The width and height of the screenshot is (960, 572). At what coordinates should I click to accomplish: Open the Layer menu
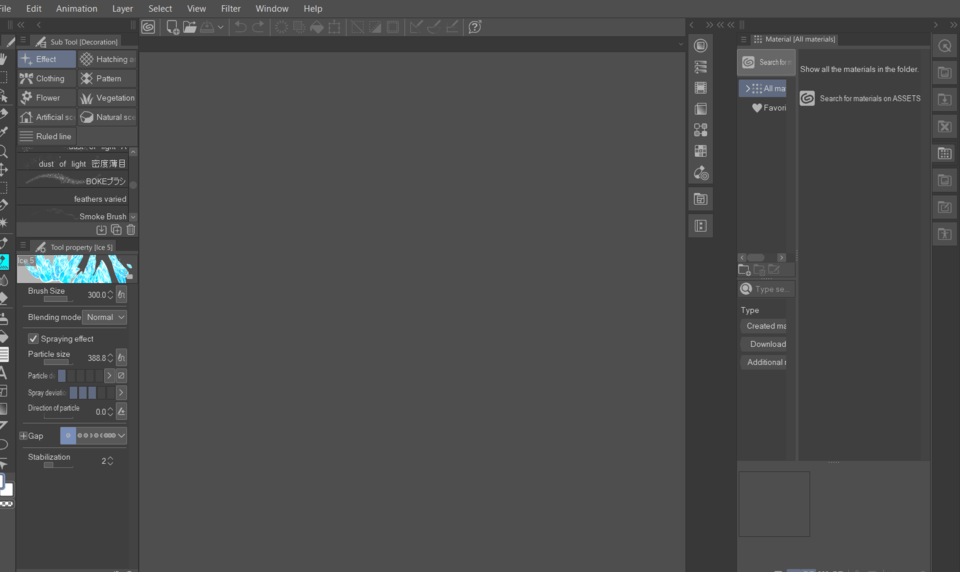tap(122, 9)
